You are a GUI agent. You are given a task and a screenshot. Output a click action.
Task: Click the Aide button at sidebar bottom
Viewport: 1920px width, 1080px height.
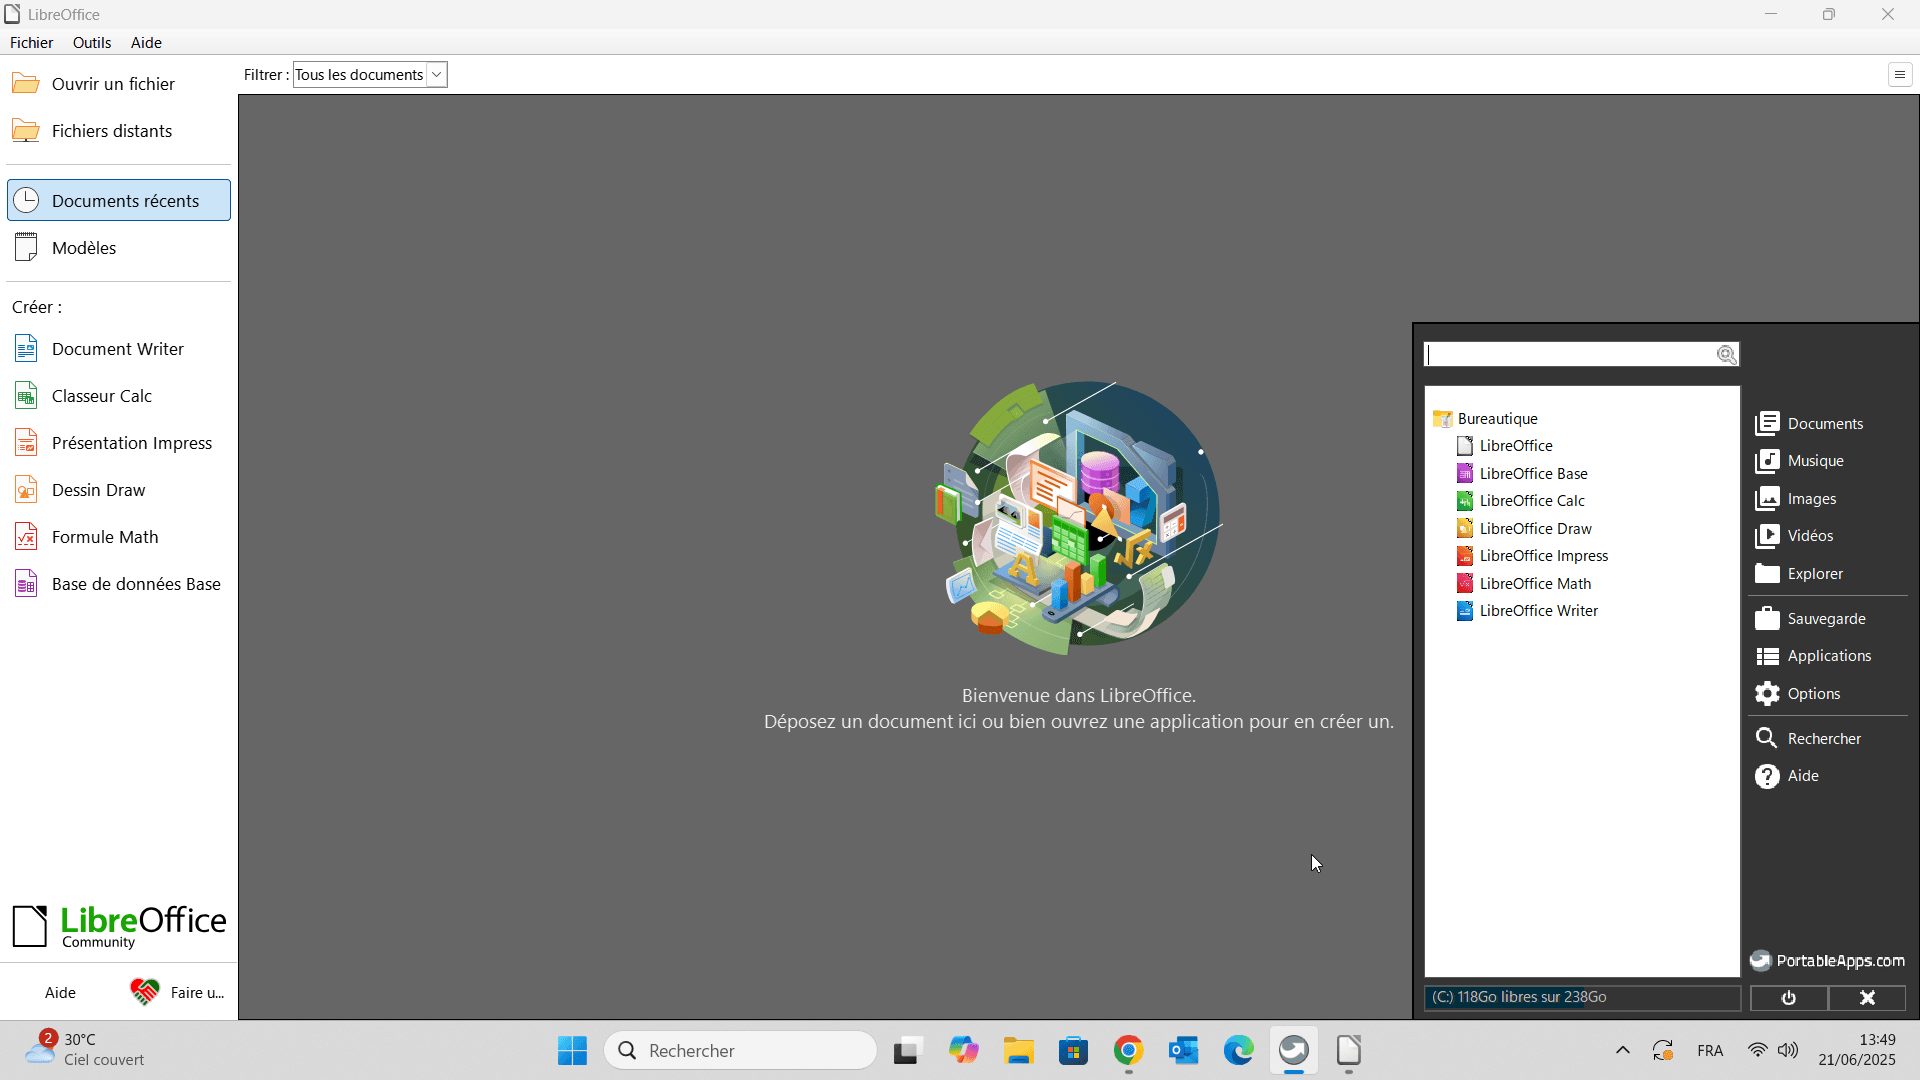(x=60, y=992)
